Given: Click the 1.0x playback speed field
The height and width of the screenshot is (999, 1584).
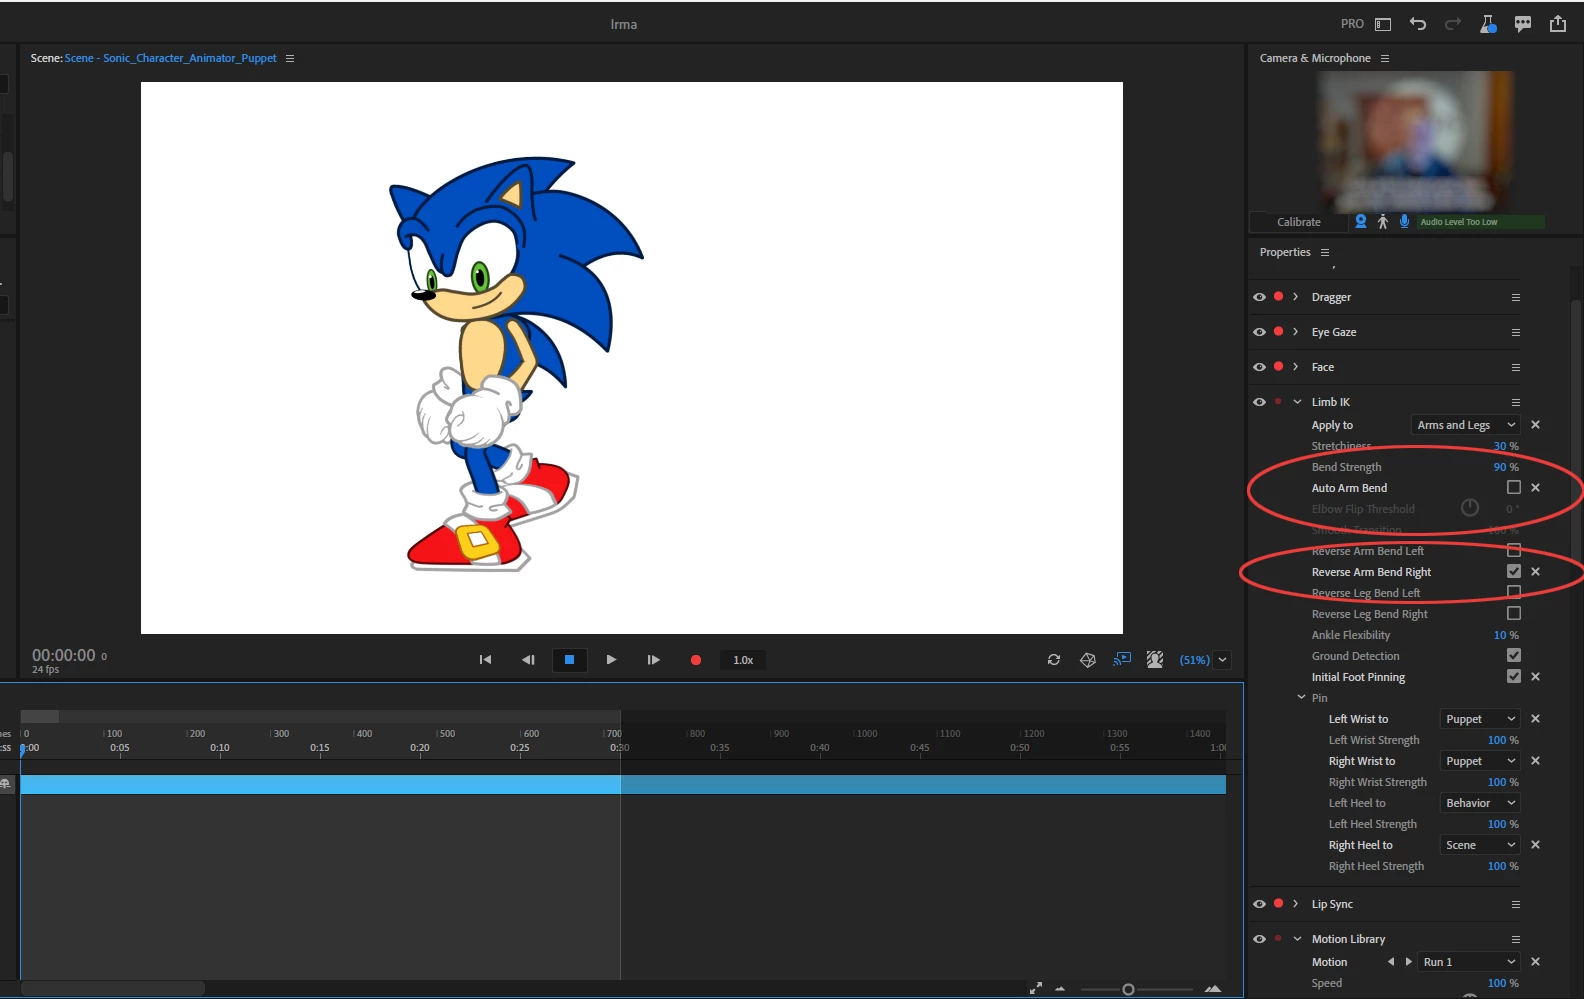Looking at the screenshot, I should [743, 660].
